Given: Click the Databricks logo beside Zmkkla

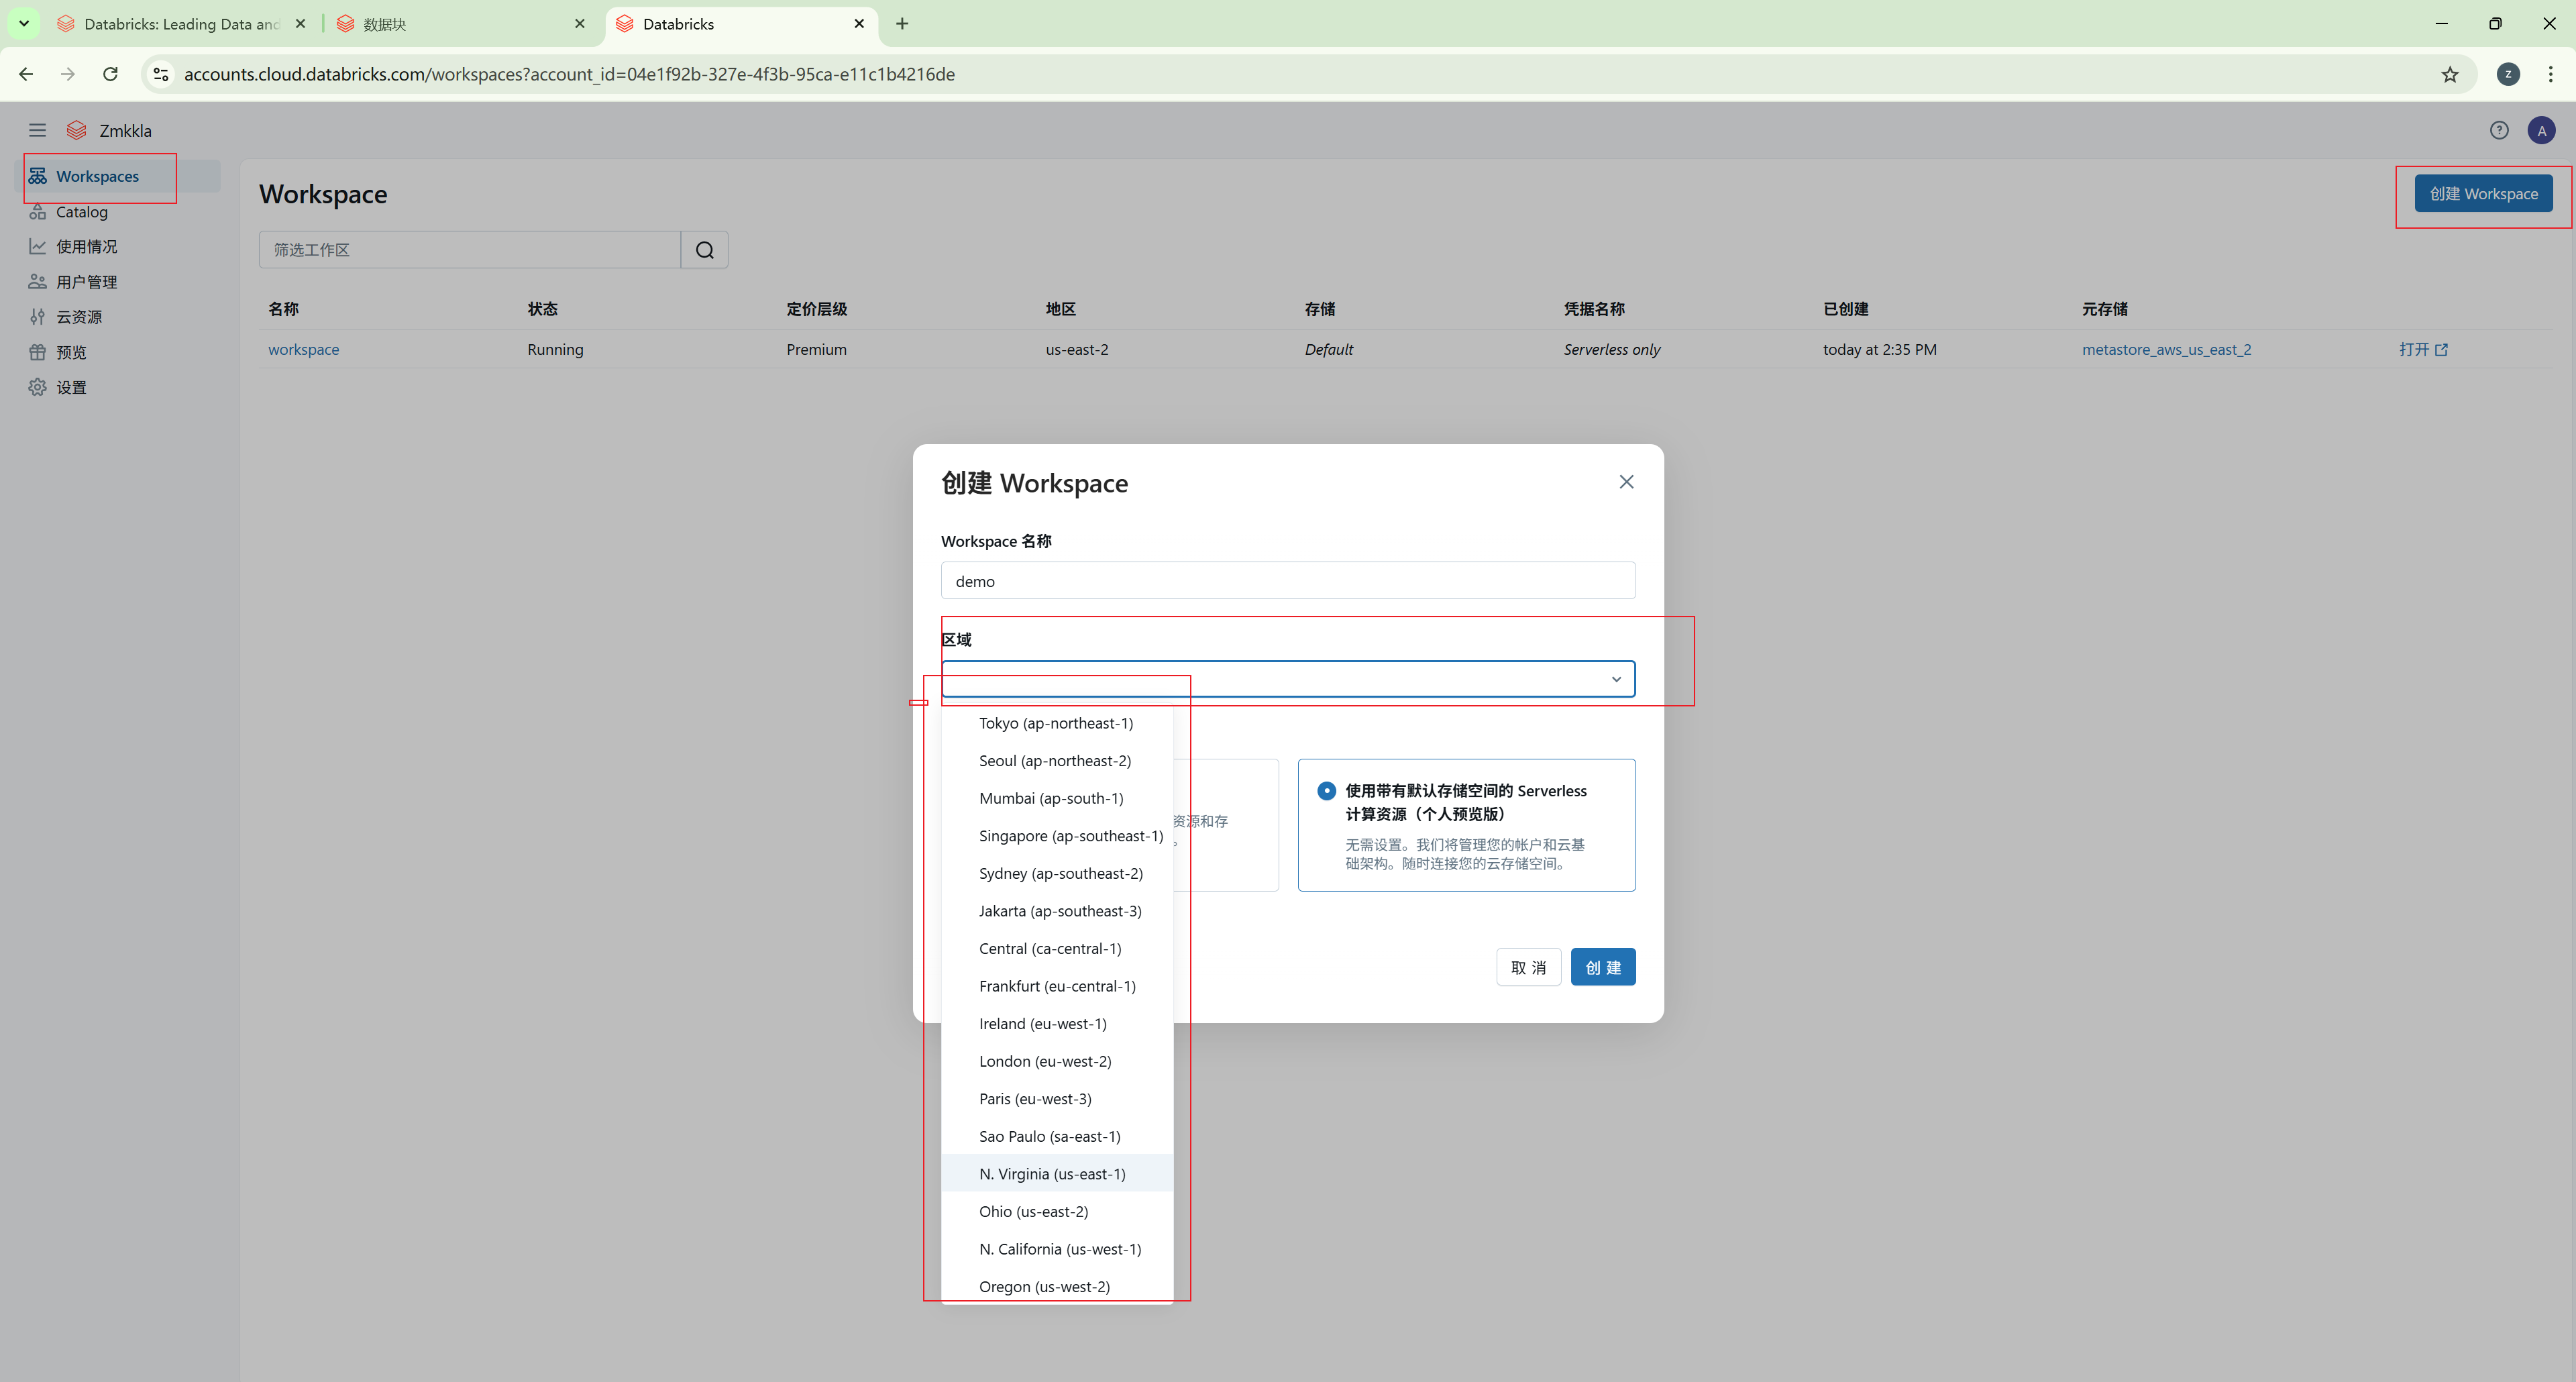Looking at the screenshot, I should coord(76,130).
